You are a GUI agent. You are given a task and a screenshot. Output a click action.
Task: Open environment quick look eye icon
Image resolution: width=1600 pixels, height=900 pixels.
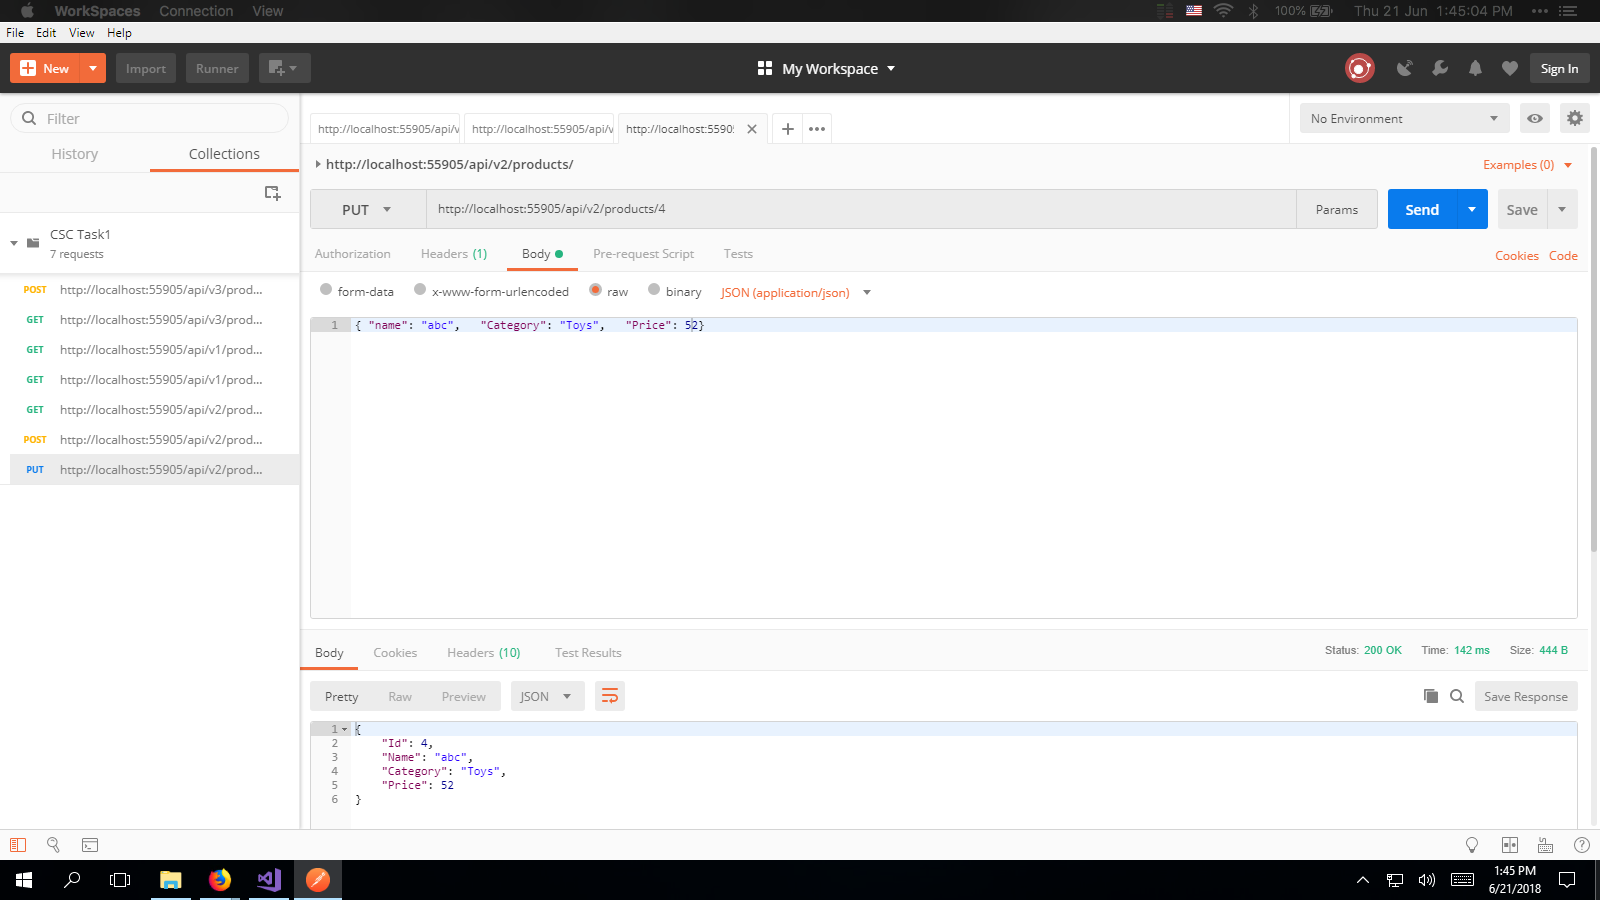point(1535,118)
